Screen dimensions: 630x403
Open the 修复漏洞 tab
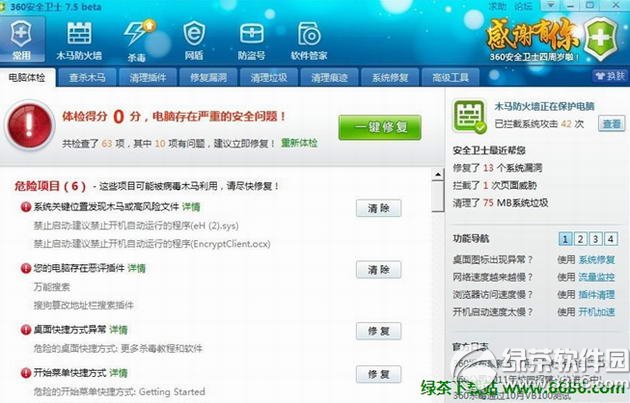pos(208,77)
